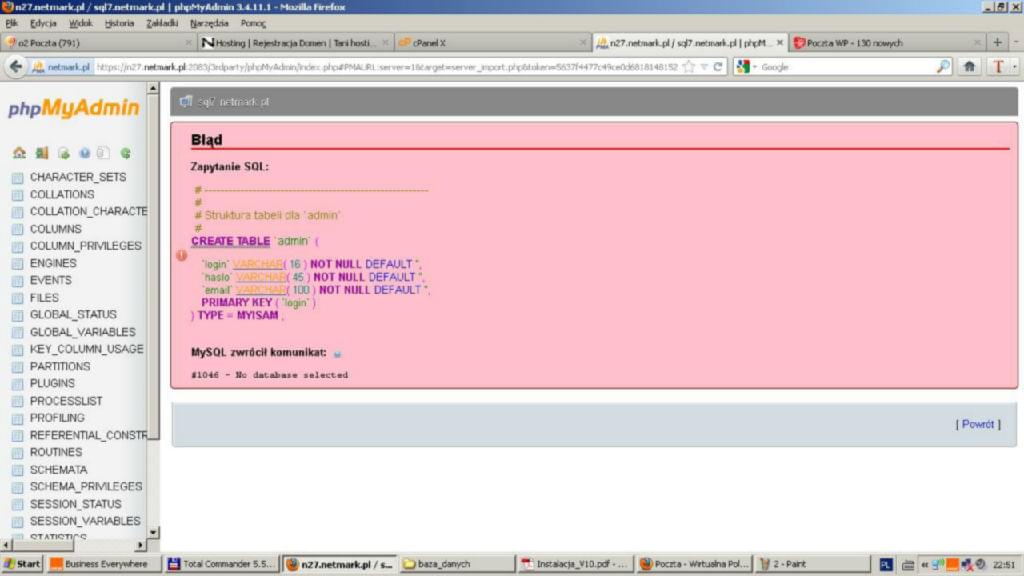Image resolution: width=1024 pixels, height=576 pixels.
Task: Open the search engine selector dropdown
Action: click(x=746, y=67)
